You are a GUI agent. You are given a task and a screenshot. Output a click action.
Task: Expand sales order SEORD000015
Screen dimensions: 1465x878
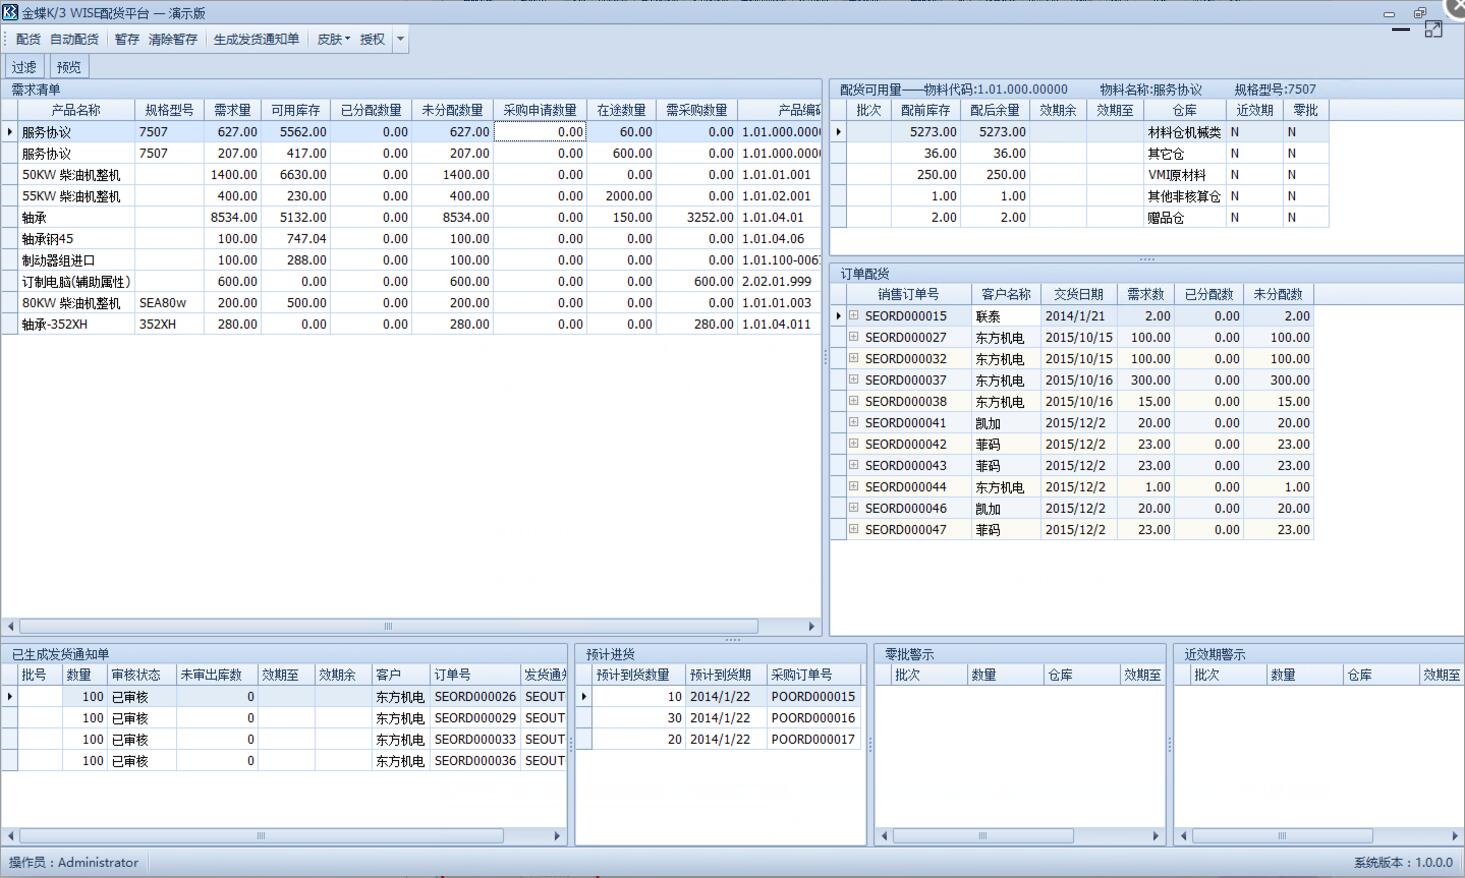click(854, 315)
